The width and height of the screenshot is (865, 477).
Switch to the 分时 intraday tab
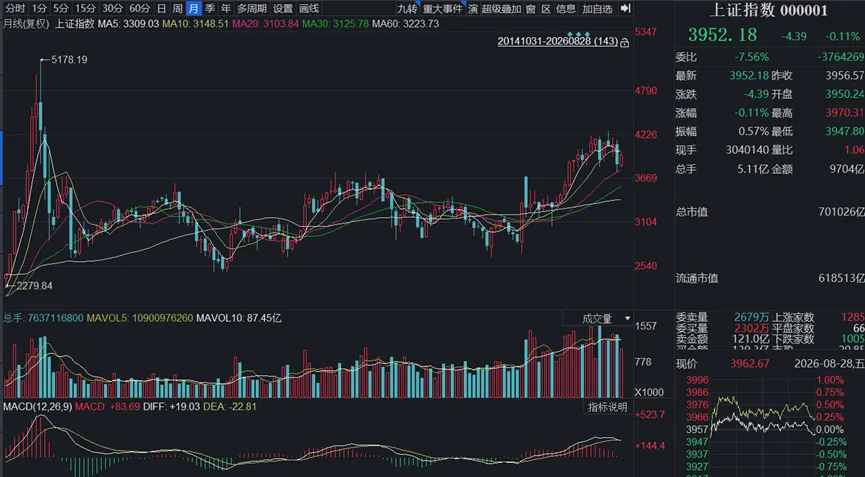pos(15,8)
